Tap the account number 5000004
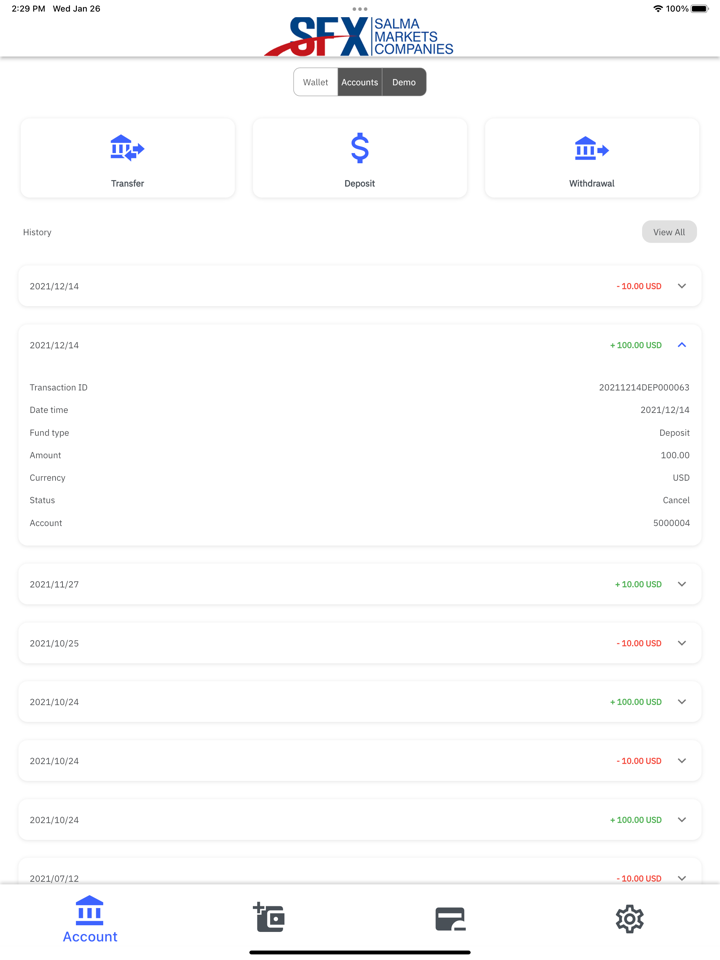Screen dimensions: 720x960 [671, 523]
